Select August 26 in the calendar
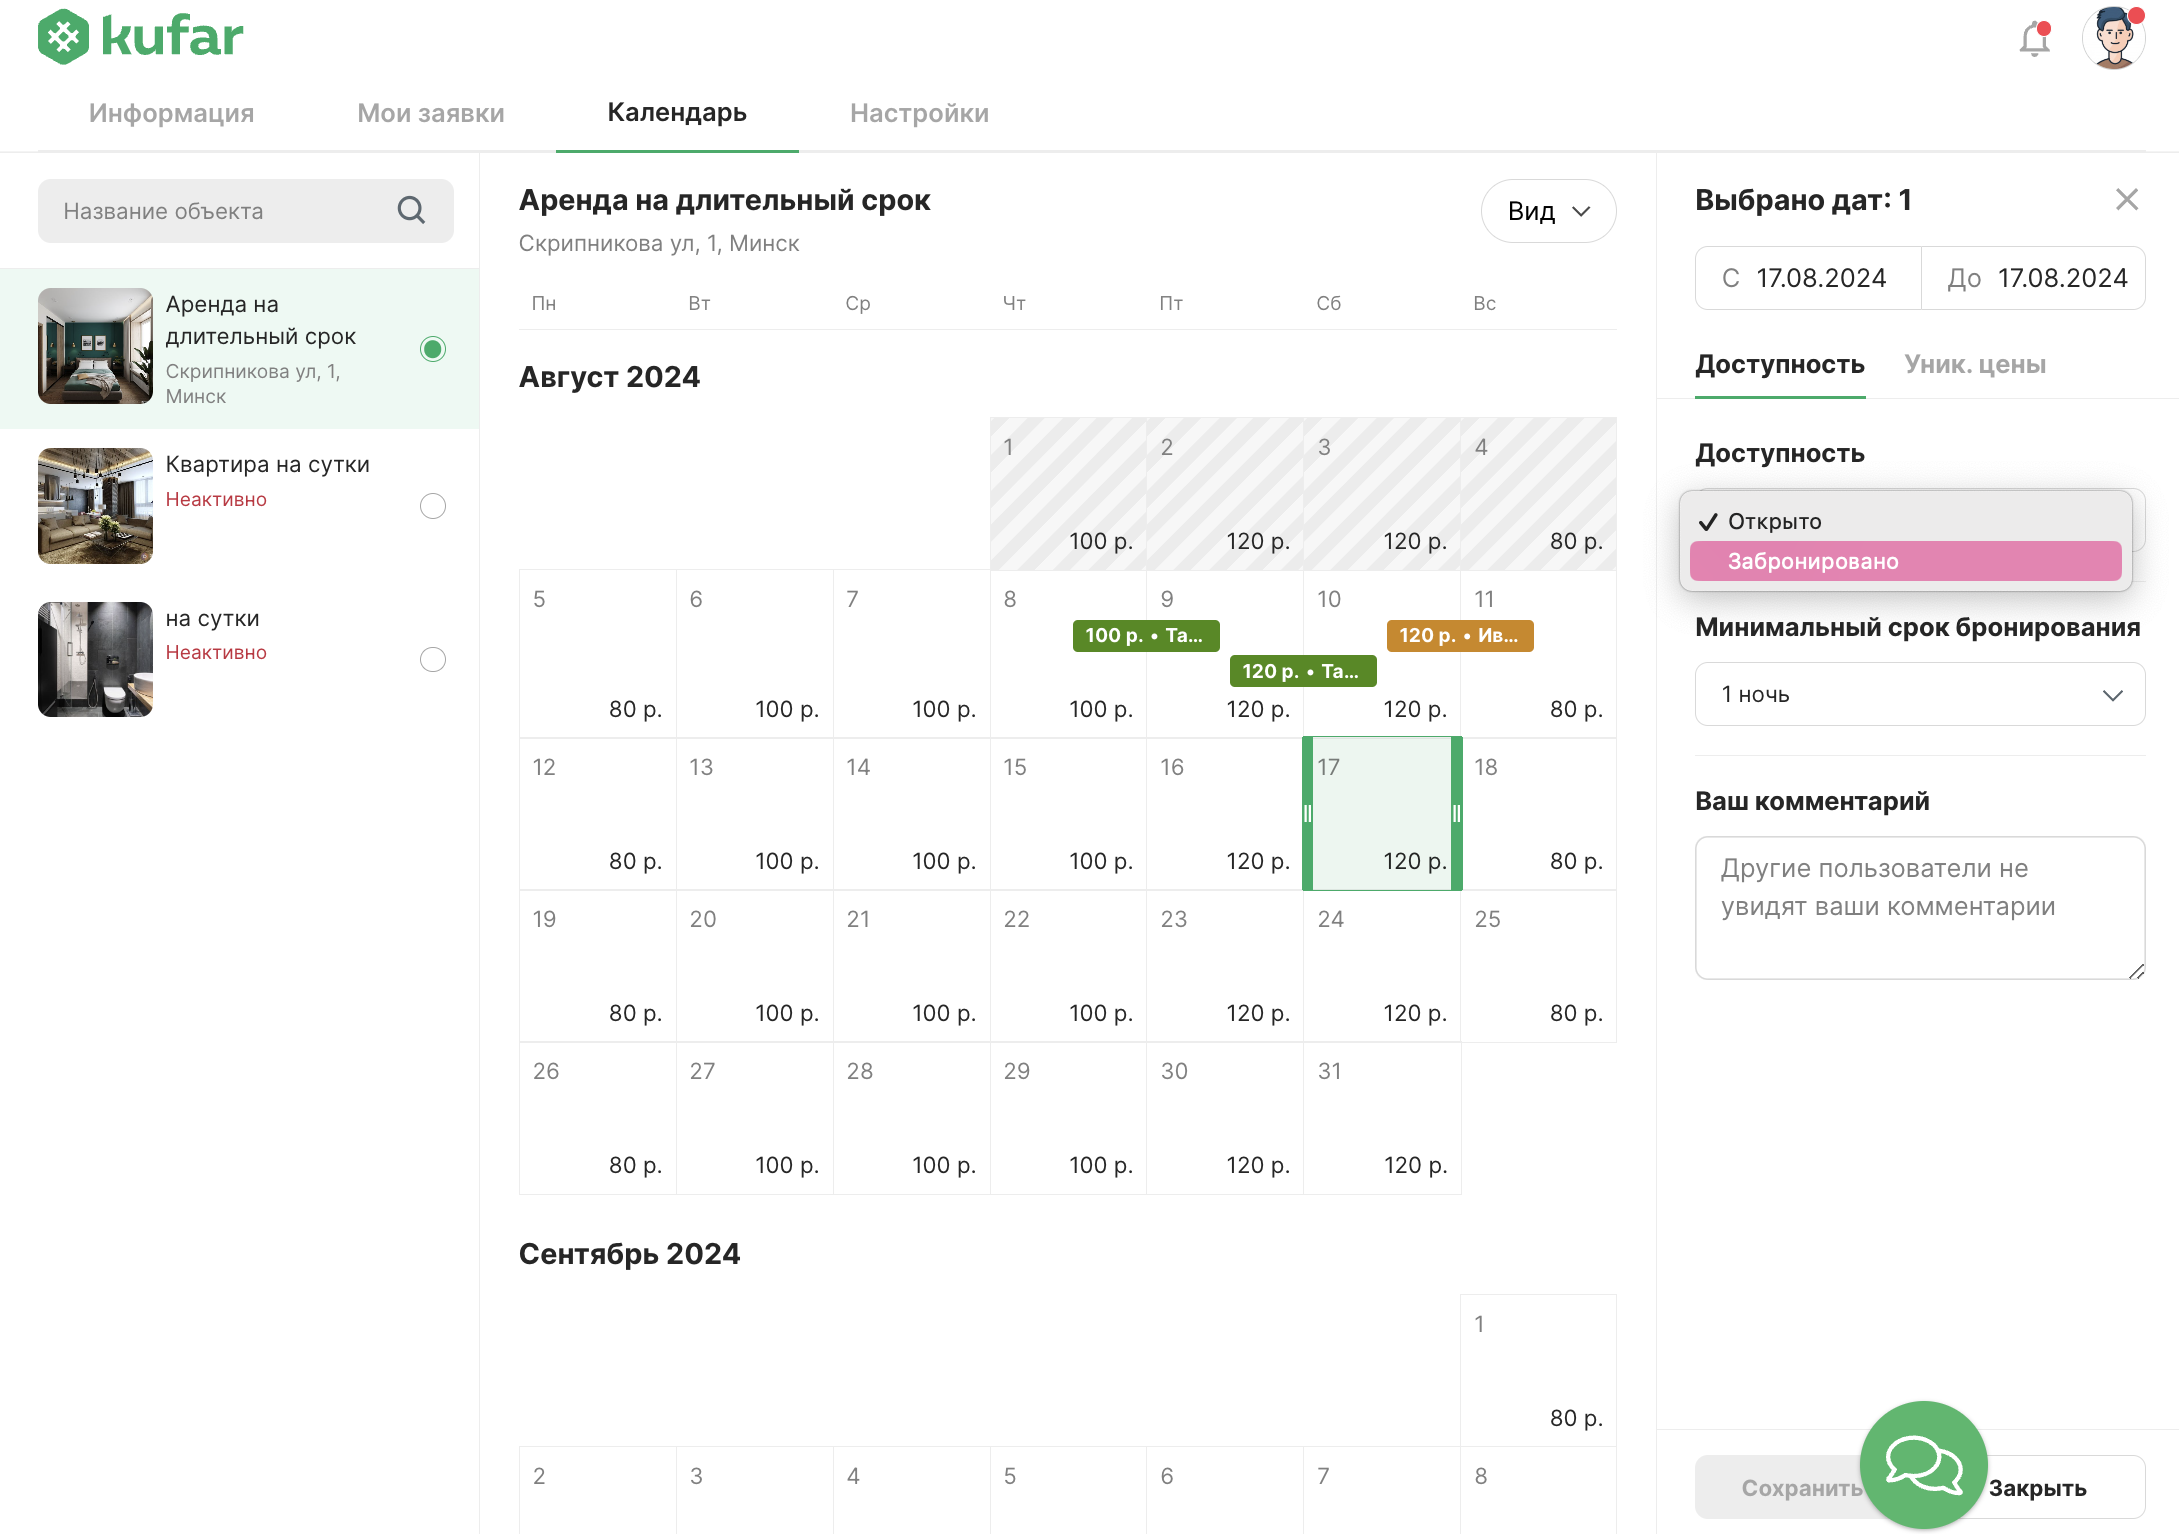The image size is (2179, 1534). pos(598,1118)
